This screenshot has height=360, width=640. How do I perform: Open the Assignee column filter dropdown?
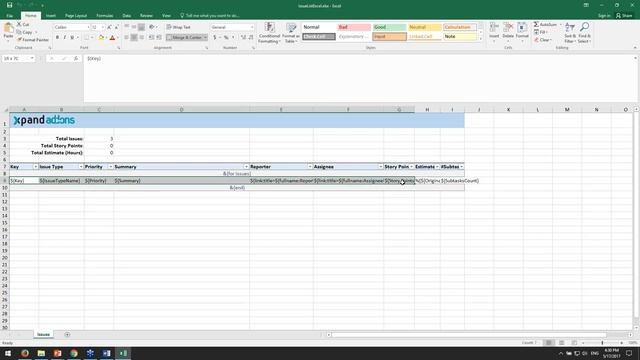pos(380,167)
